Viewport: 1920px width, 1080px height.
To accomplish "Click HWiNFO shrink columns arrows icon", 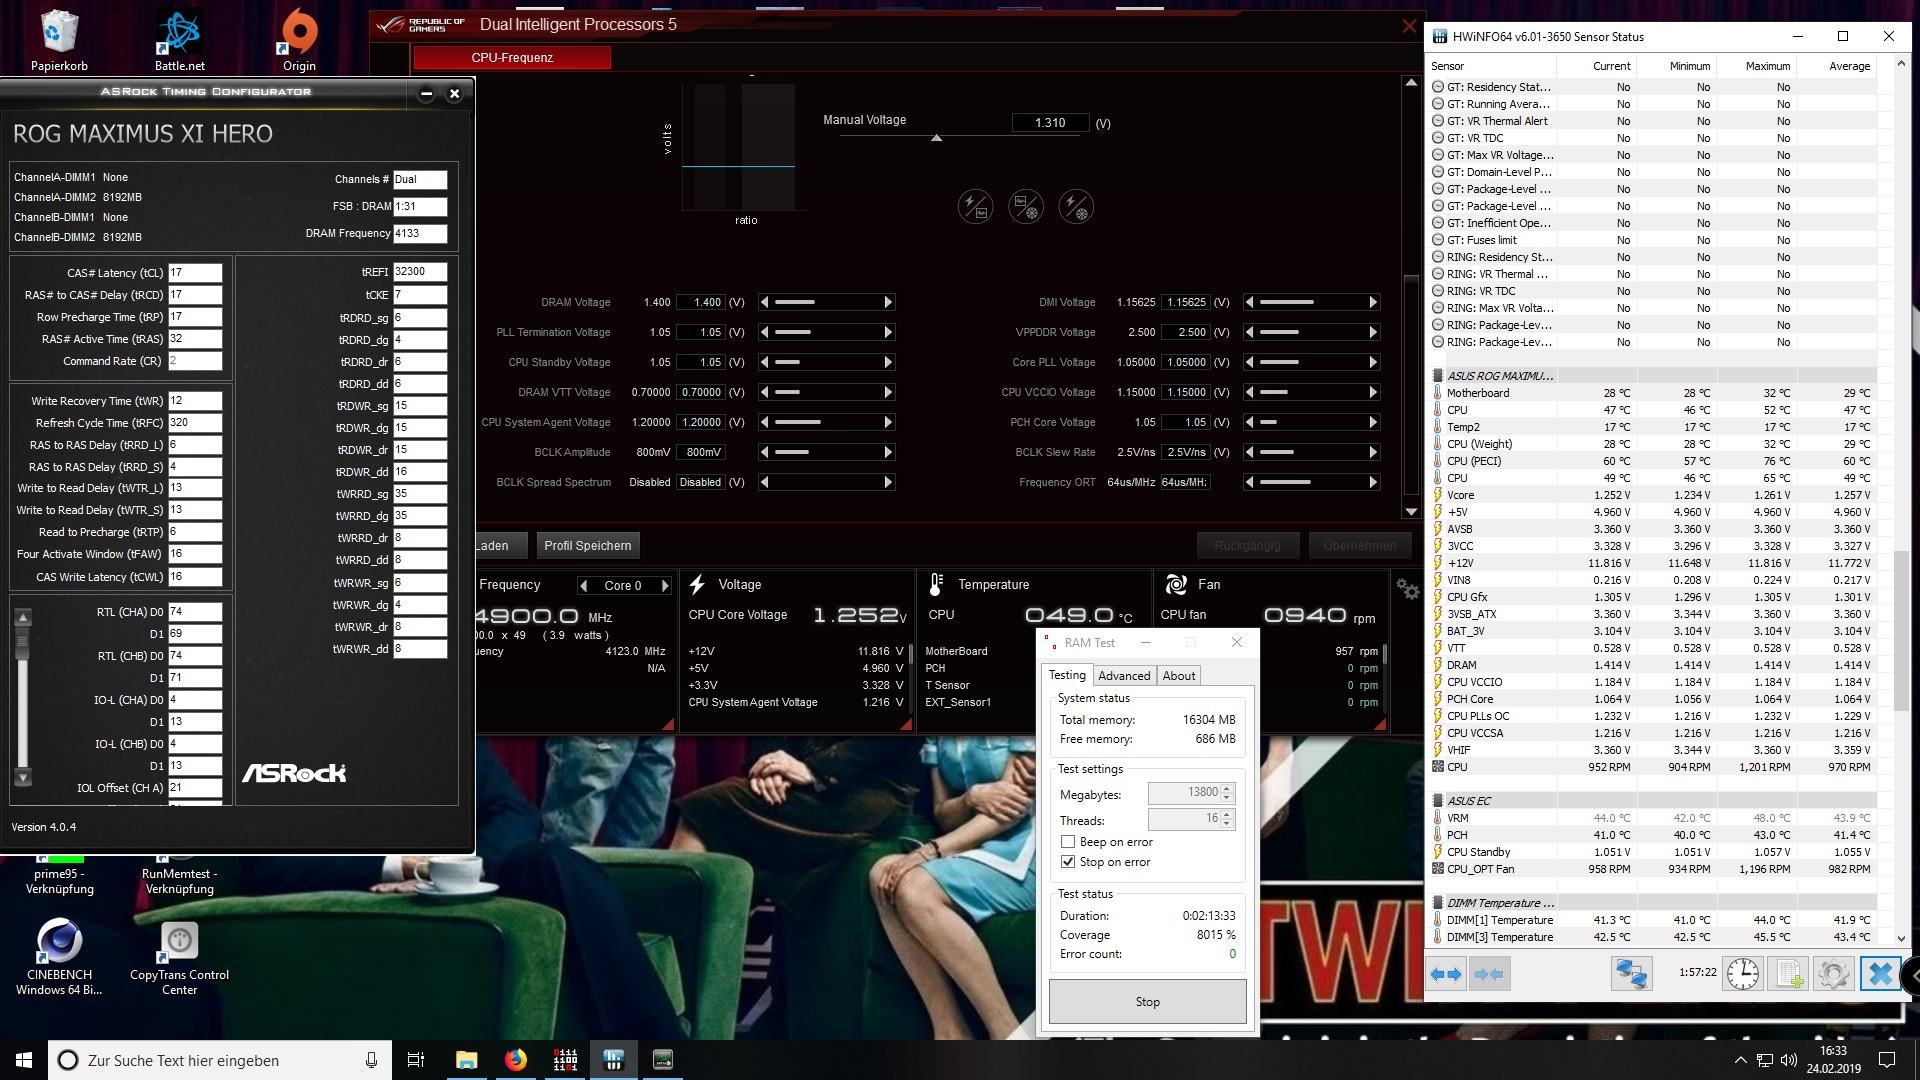I will [x=1489, y=974].
